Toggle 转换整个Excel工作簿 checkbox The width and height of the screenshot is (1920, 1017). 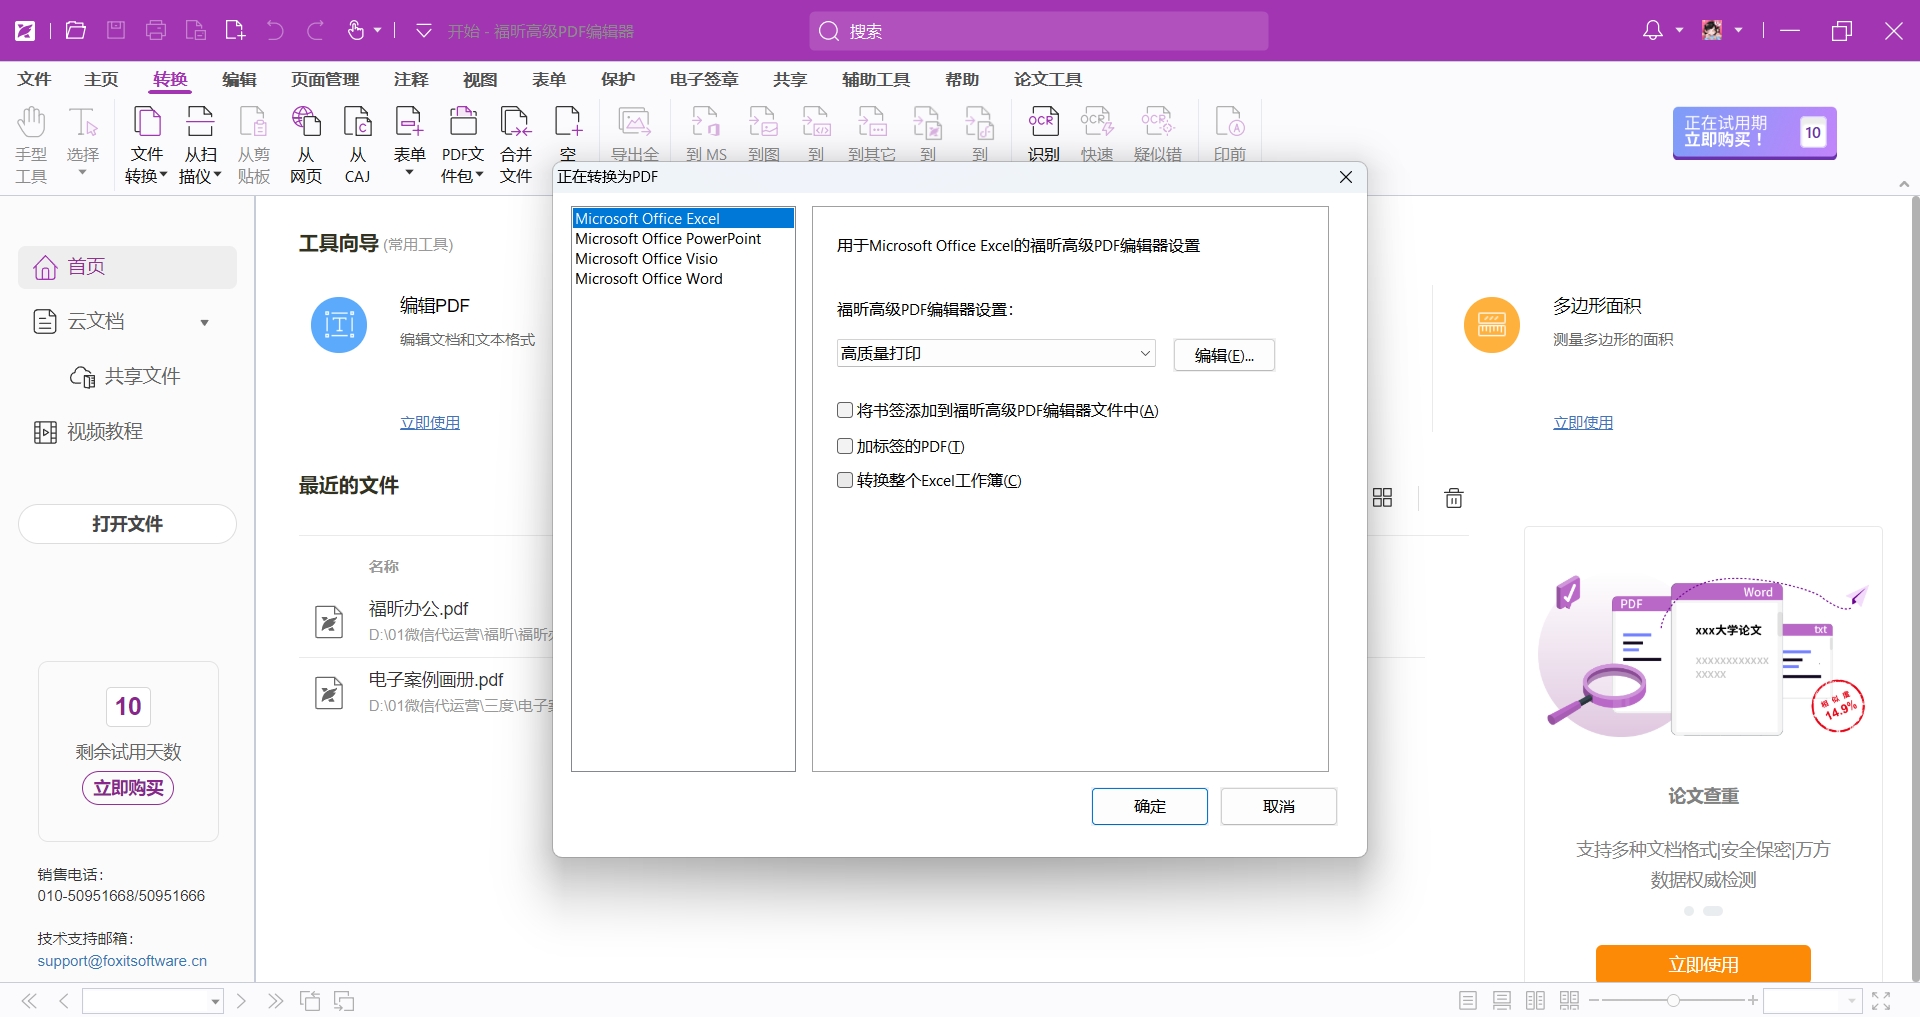pyautogui.click(x=845, y=480)
